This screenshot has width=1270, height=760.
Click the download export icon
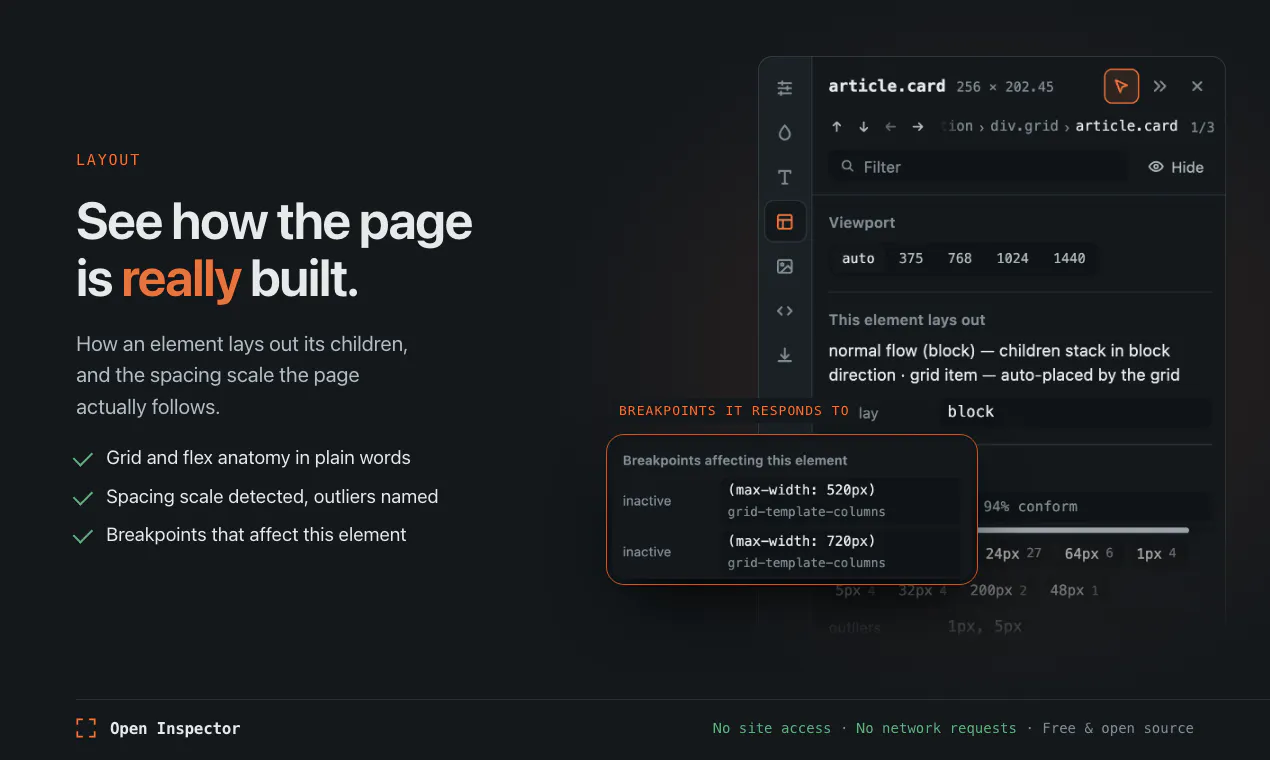(785, 355)
